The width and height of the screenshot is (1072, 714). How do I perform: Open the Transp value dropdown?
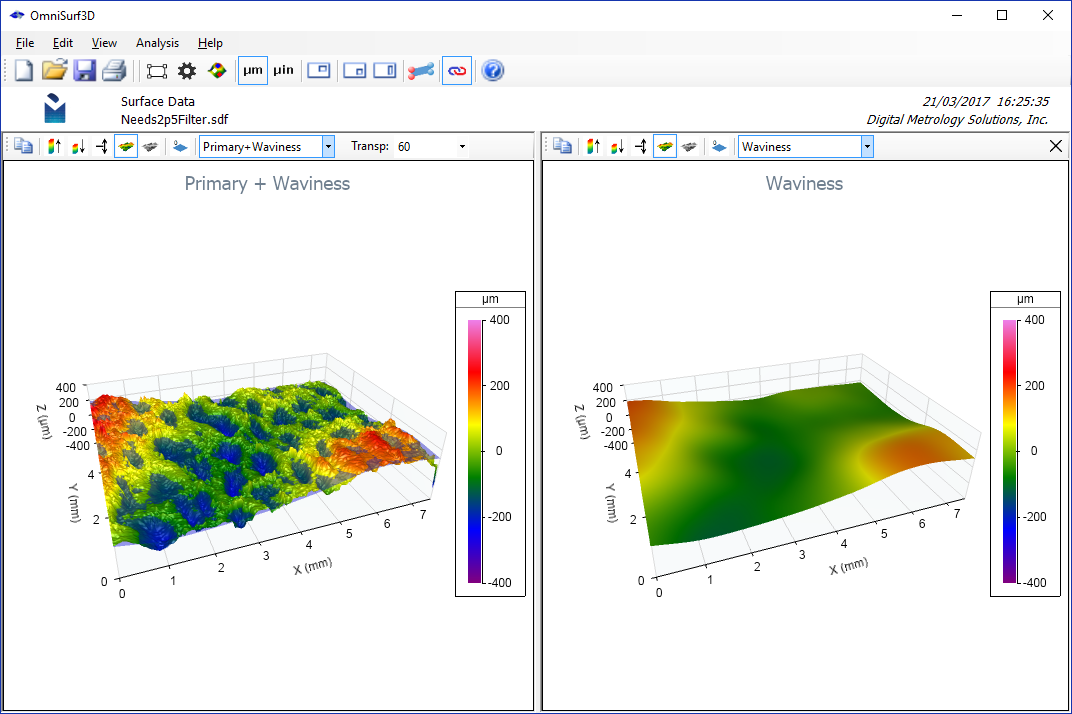point(461,146)
